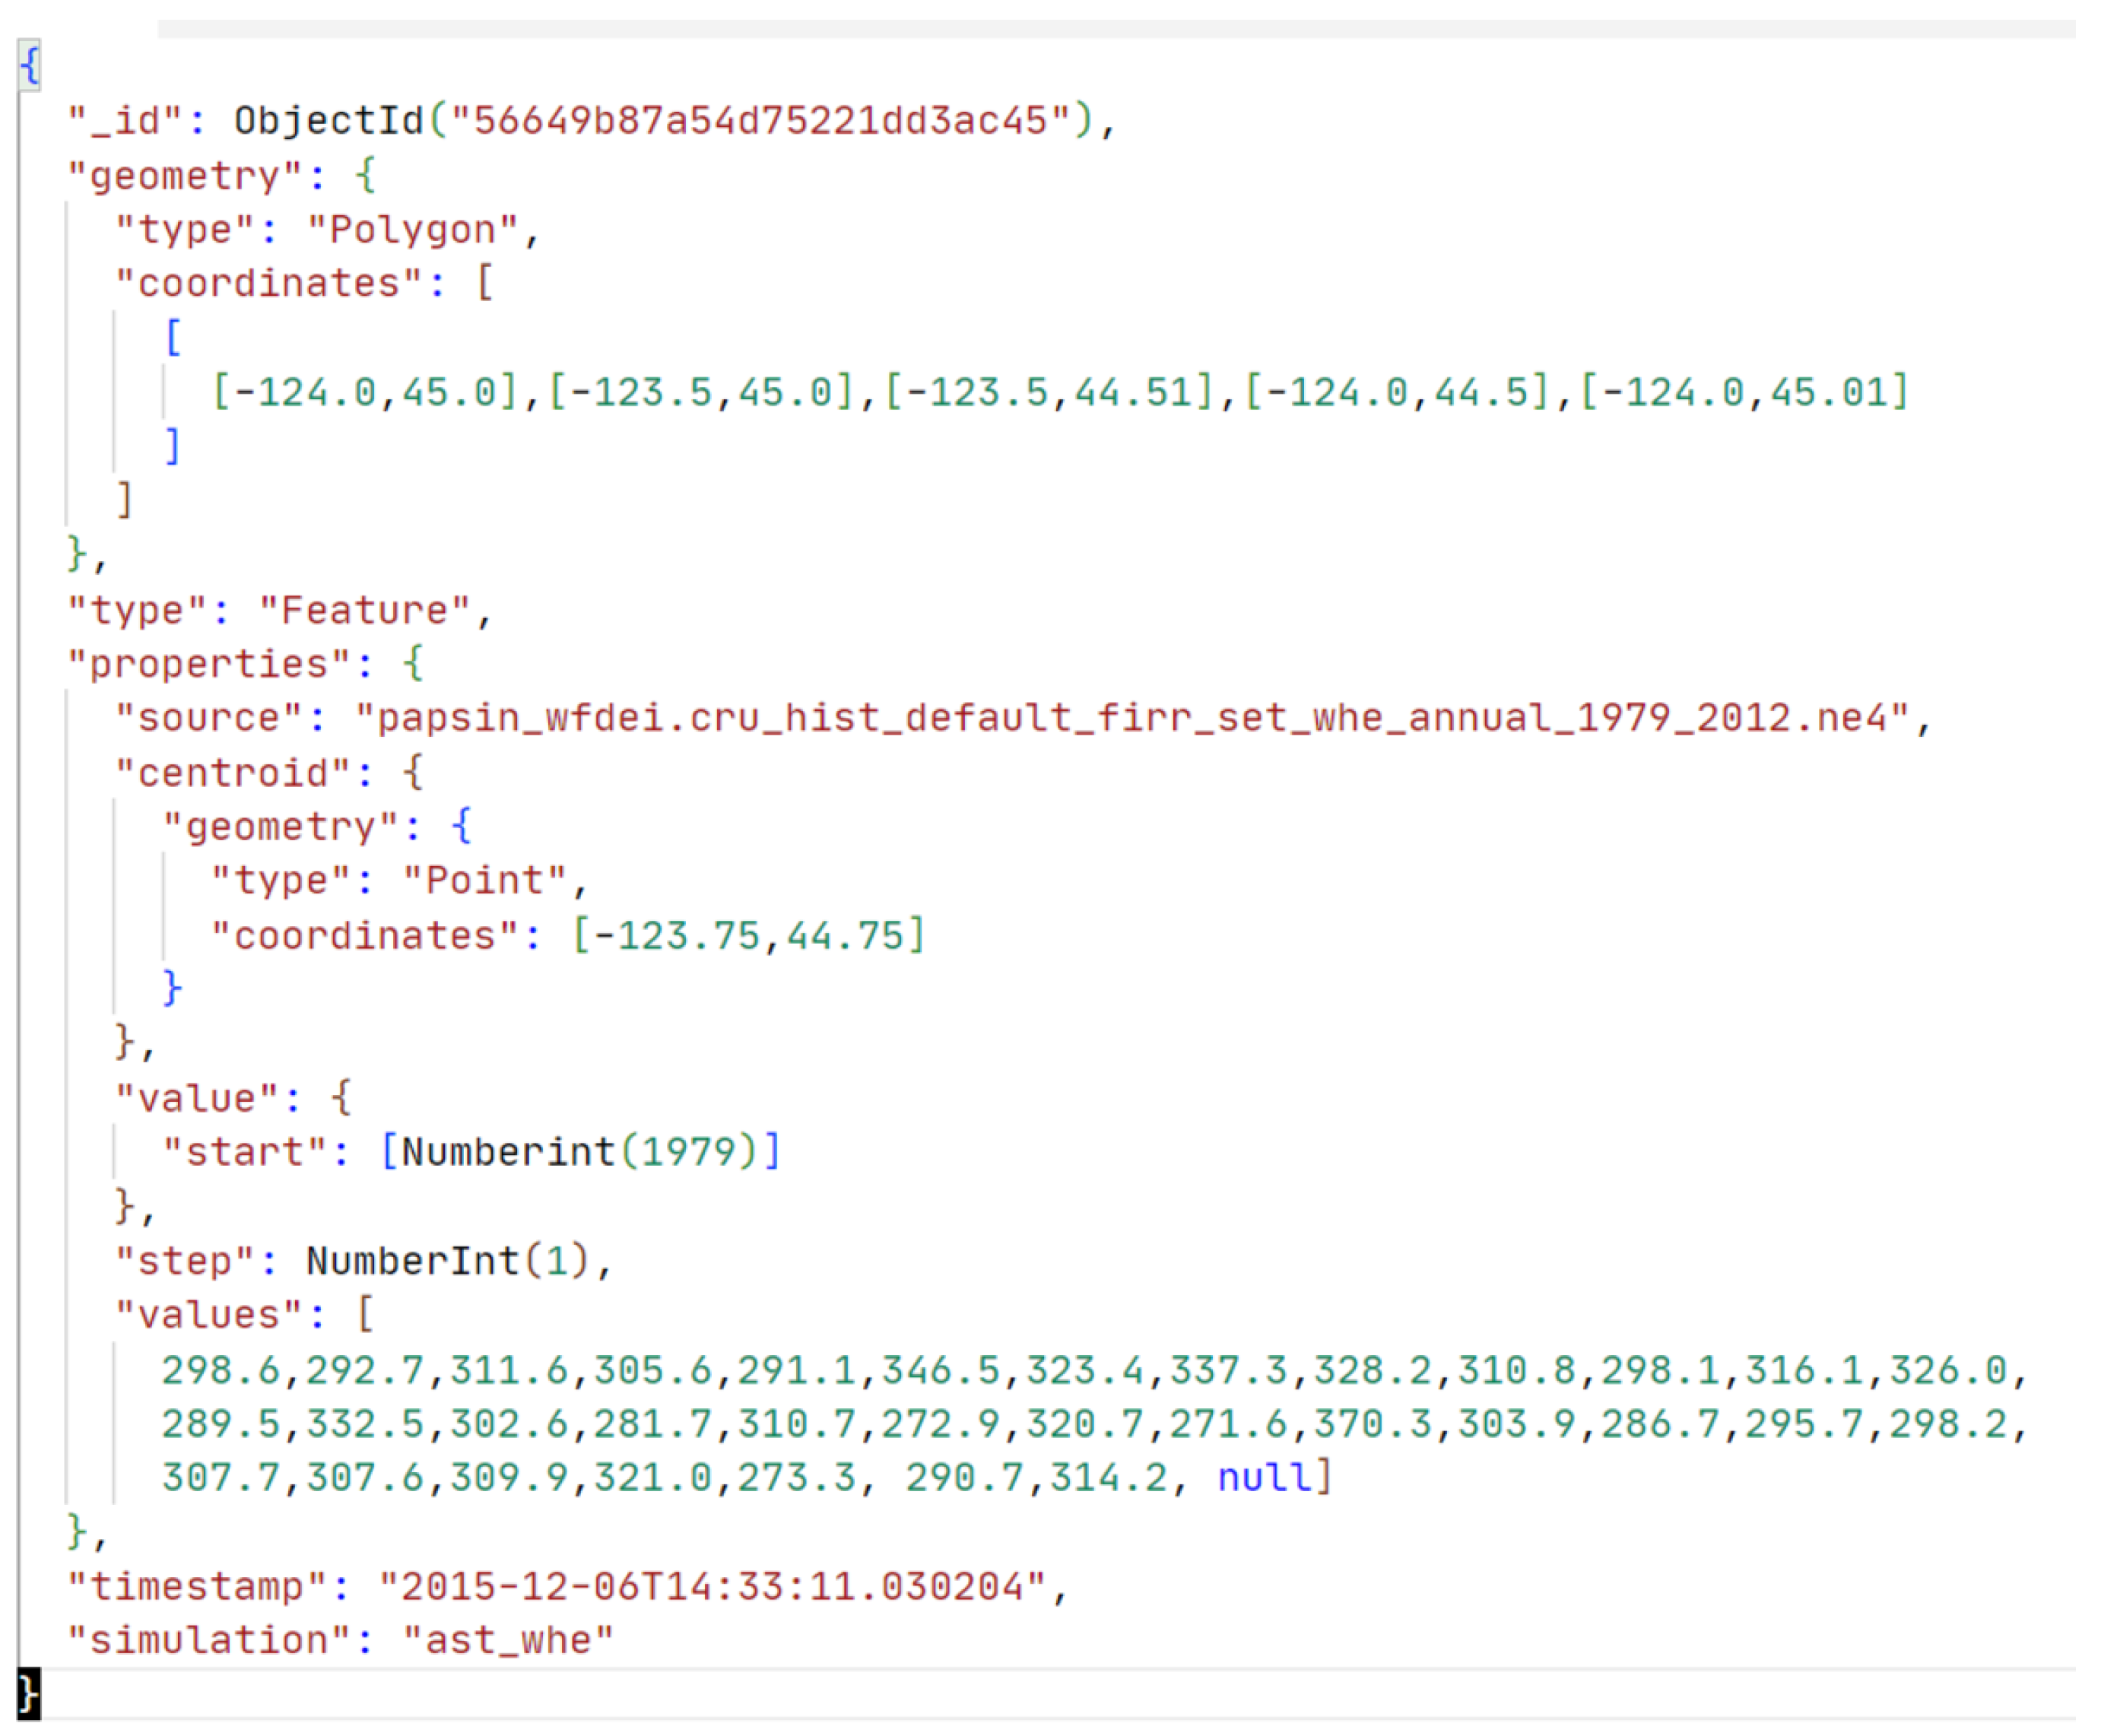Viewport: 2101px width, 1736px height.
Task: Click the "_id" key
Action: [x=126, y=121]
